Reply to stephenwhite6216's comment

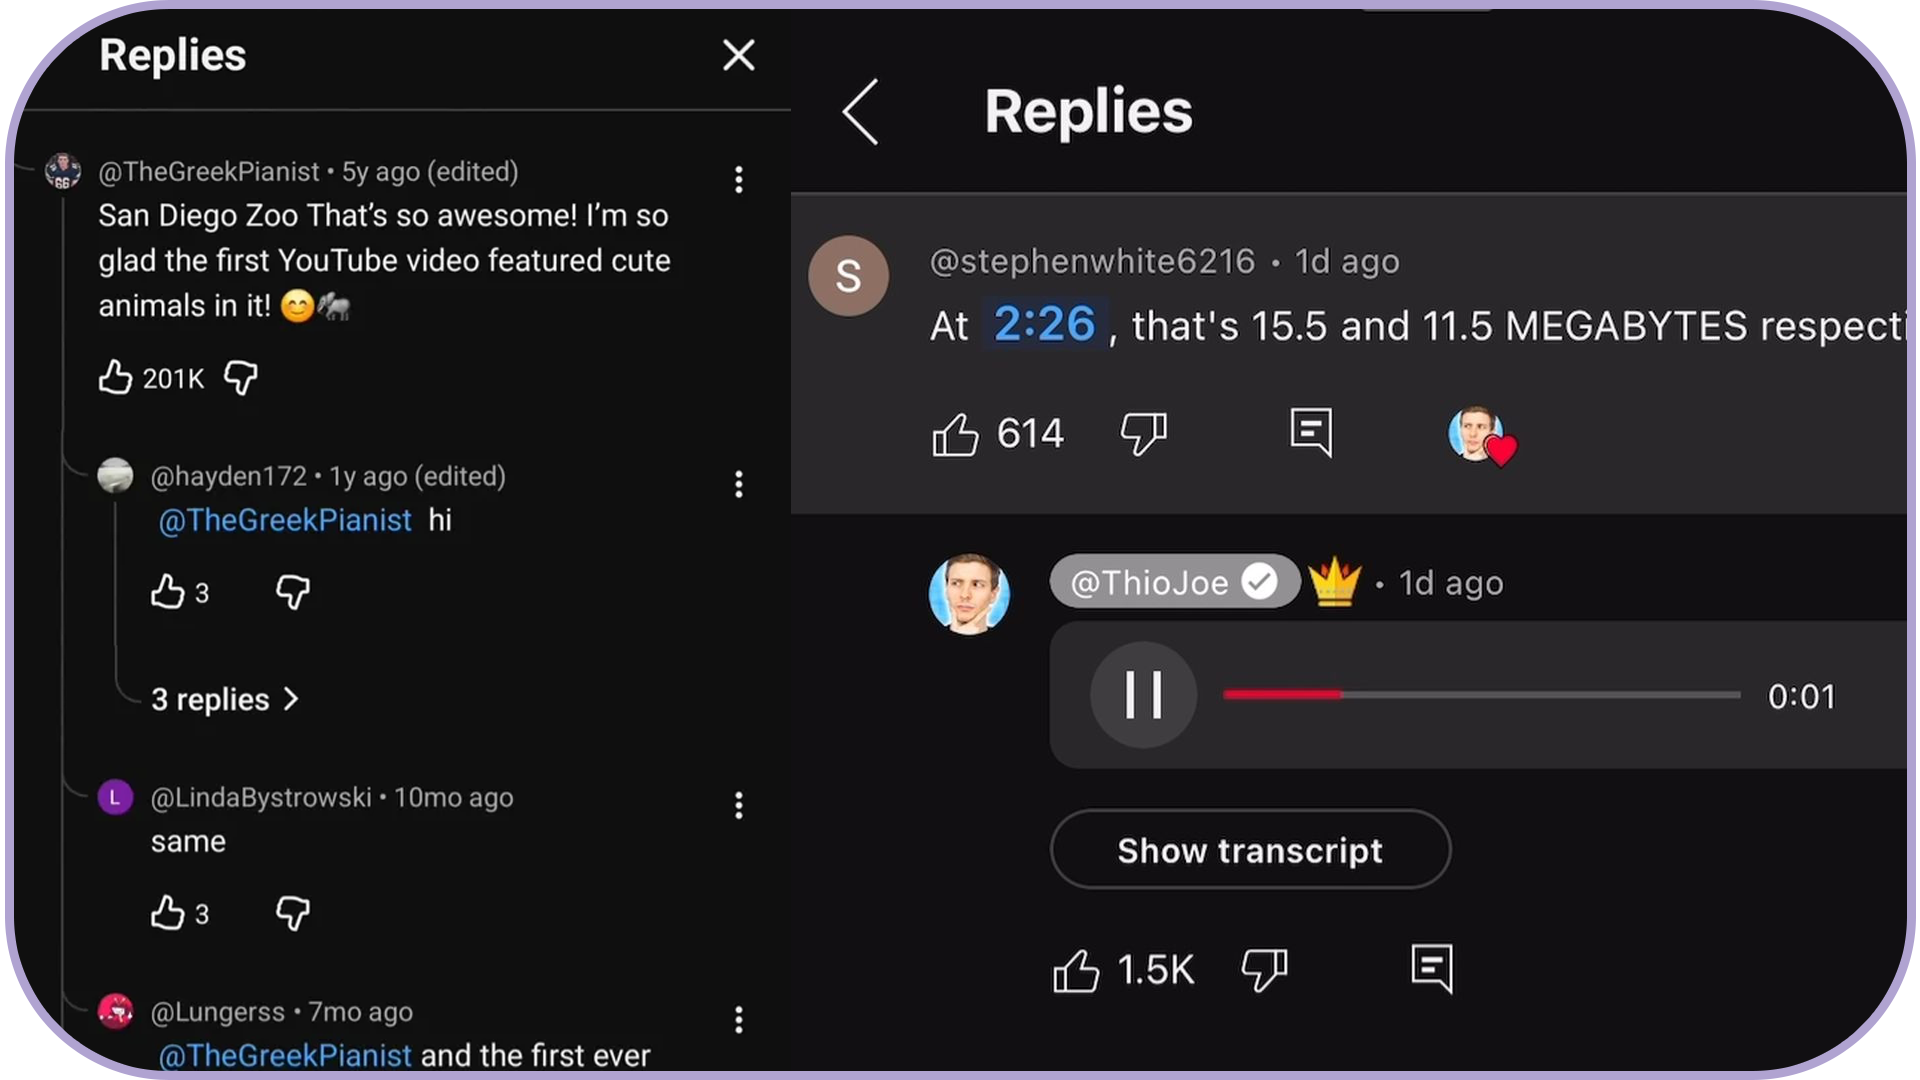tap(1311, 432)
